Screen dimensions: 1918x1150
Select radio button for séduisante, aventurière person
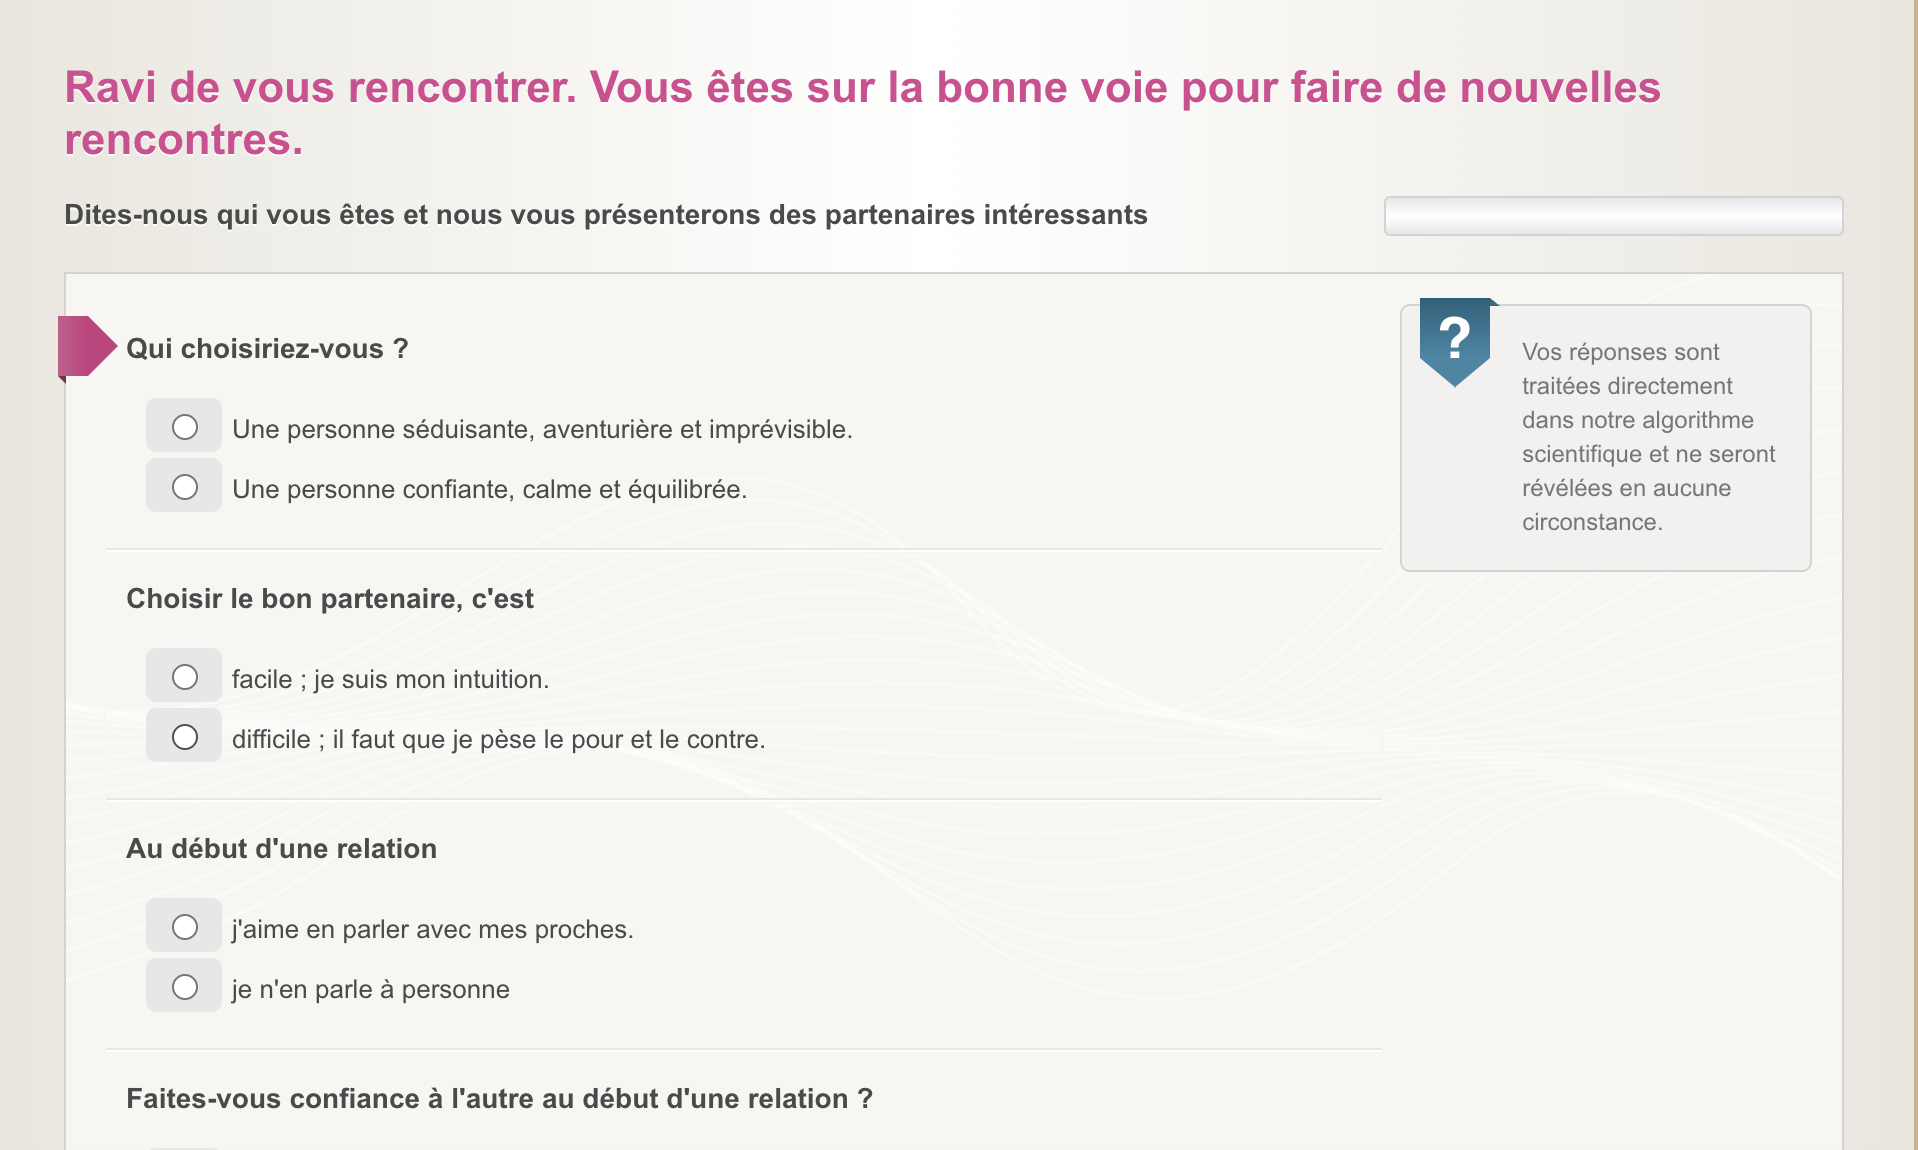pyautogui.click(x=185, y=427)
